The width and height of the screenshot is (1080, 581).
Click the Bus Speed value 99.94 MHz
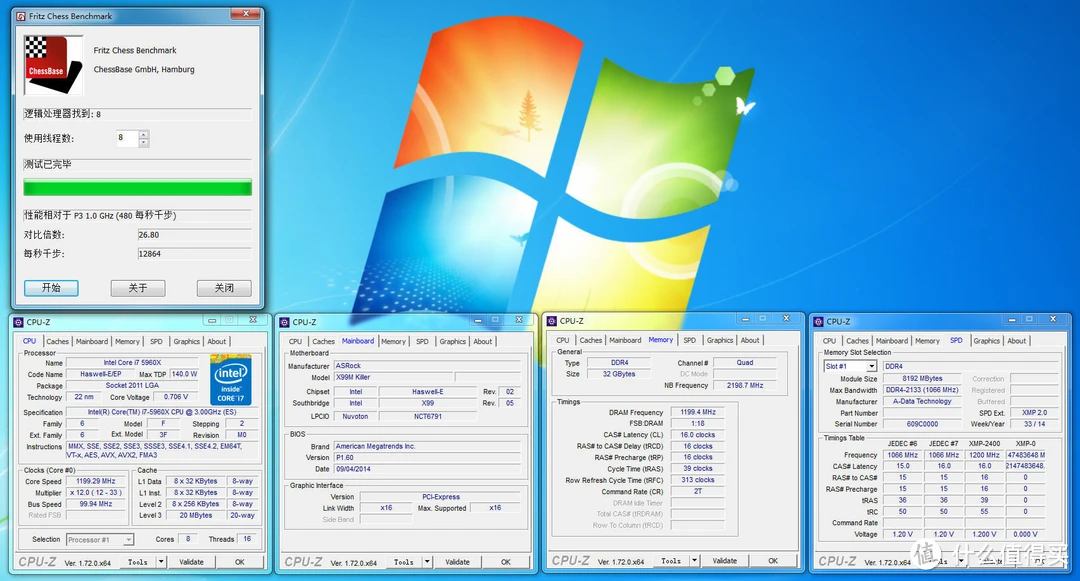click(x=96, y=504)
